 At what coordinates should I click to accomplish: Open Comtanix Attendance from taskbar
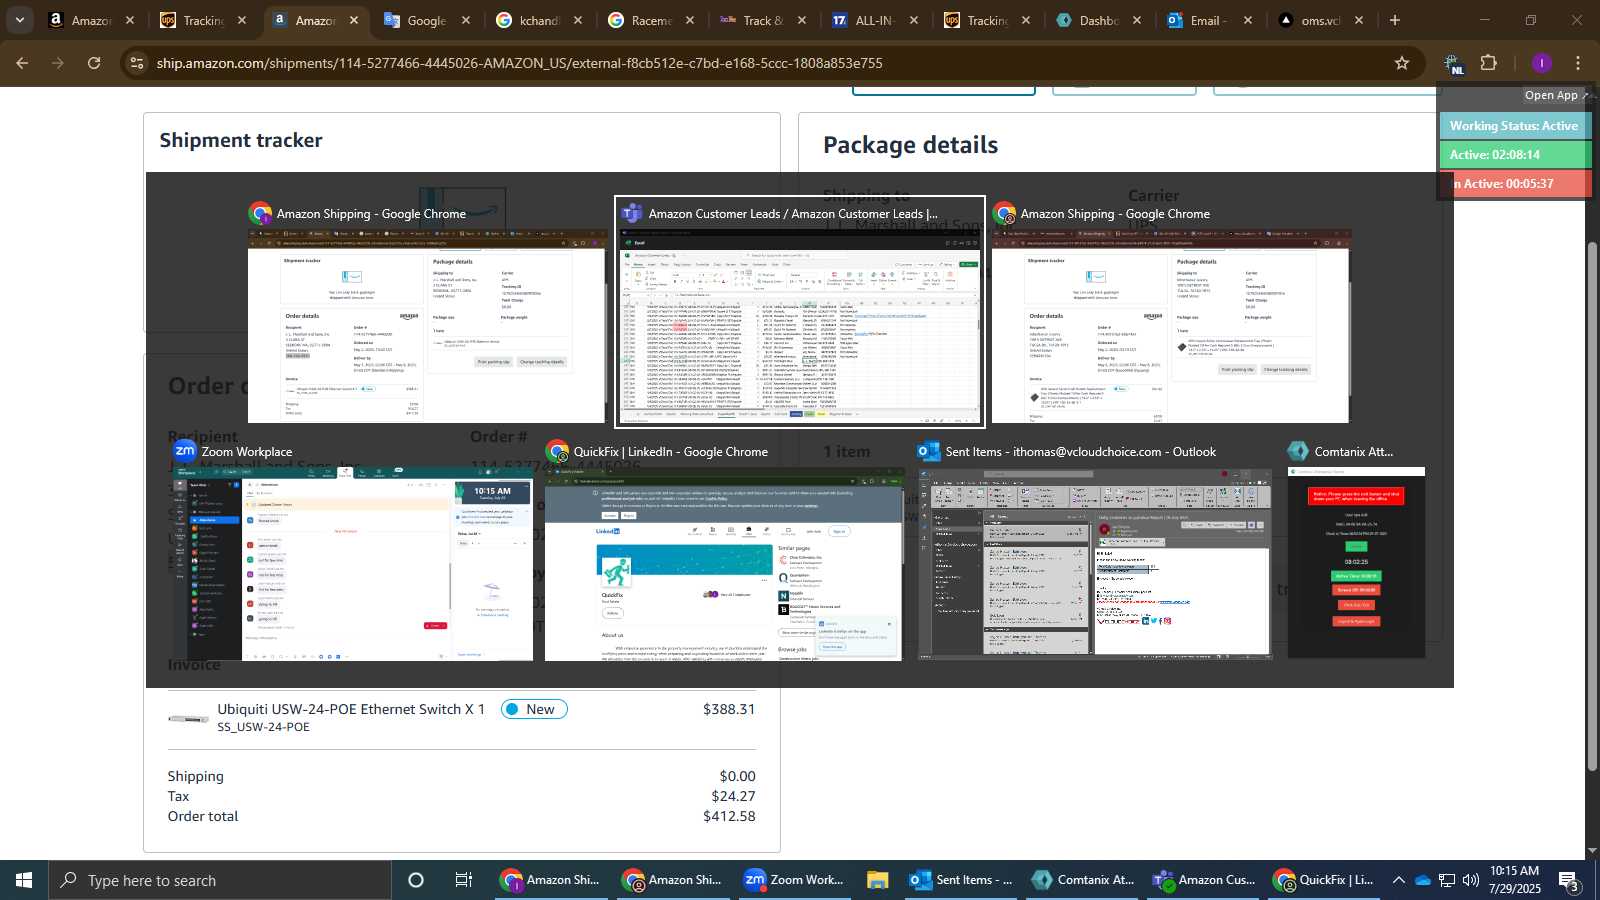click(1084, 880)
